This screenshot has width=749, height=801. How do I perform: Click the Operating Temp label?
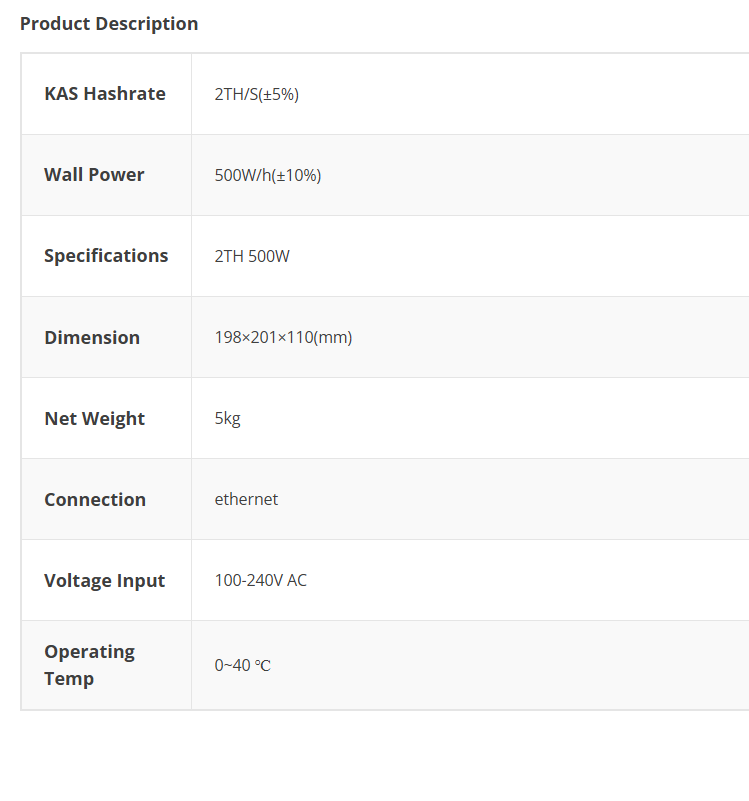pyautogui.click(x=89, y=665)
